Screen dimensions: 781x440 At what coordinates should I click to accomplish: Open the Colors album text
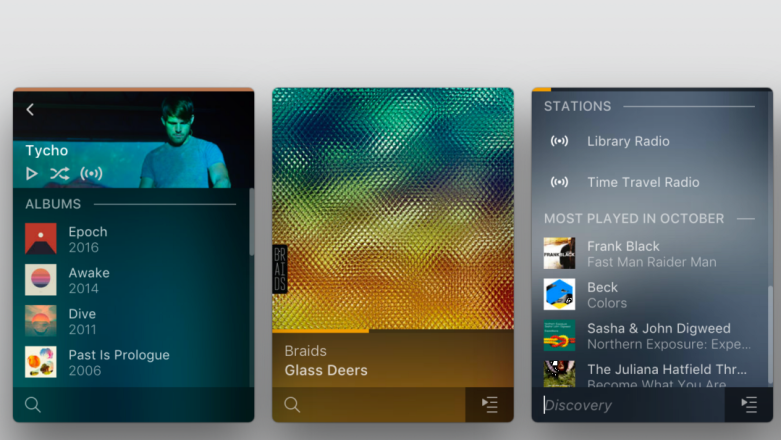607,303
